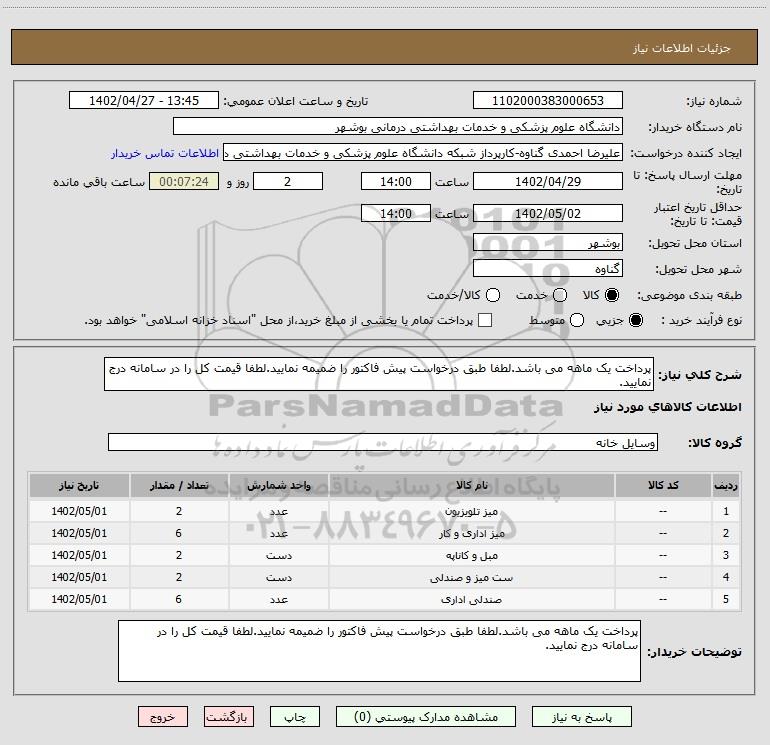Click the شماره نیاز number field
The width and height of the screenshot is (770, 745).
pyautogui.click(x=547, y=101)
